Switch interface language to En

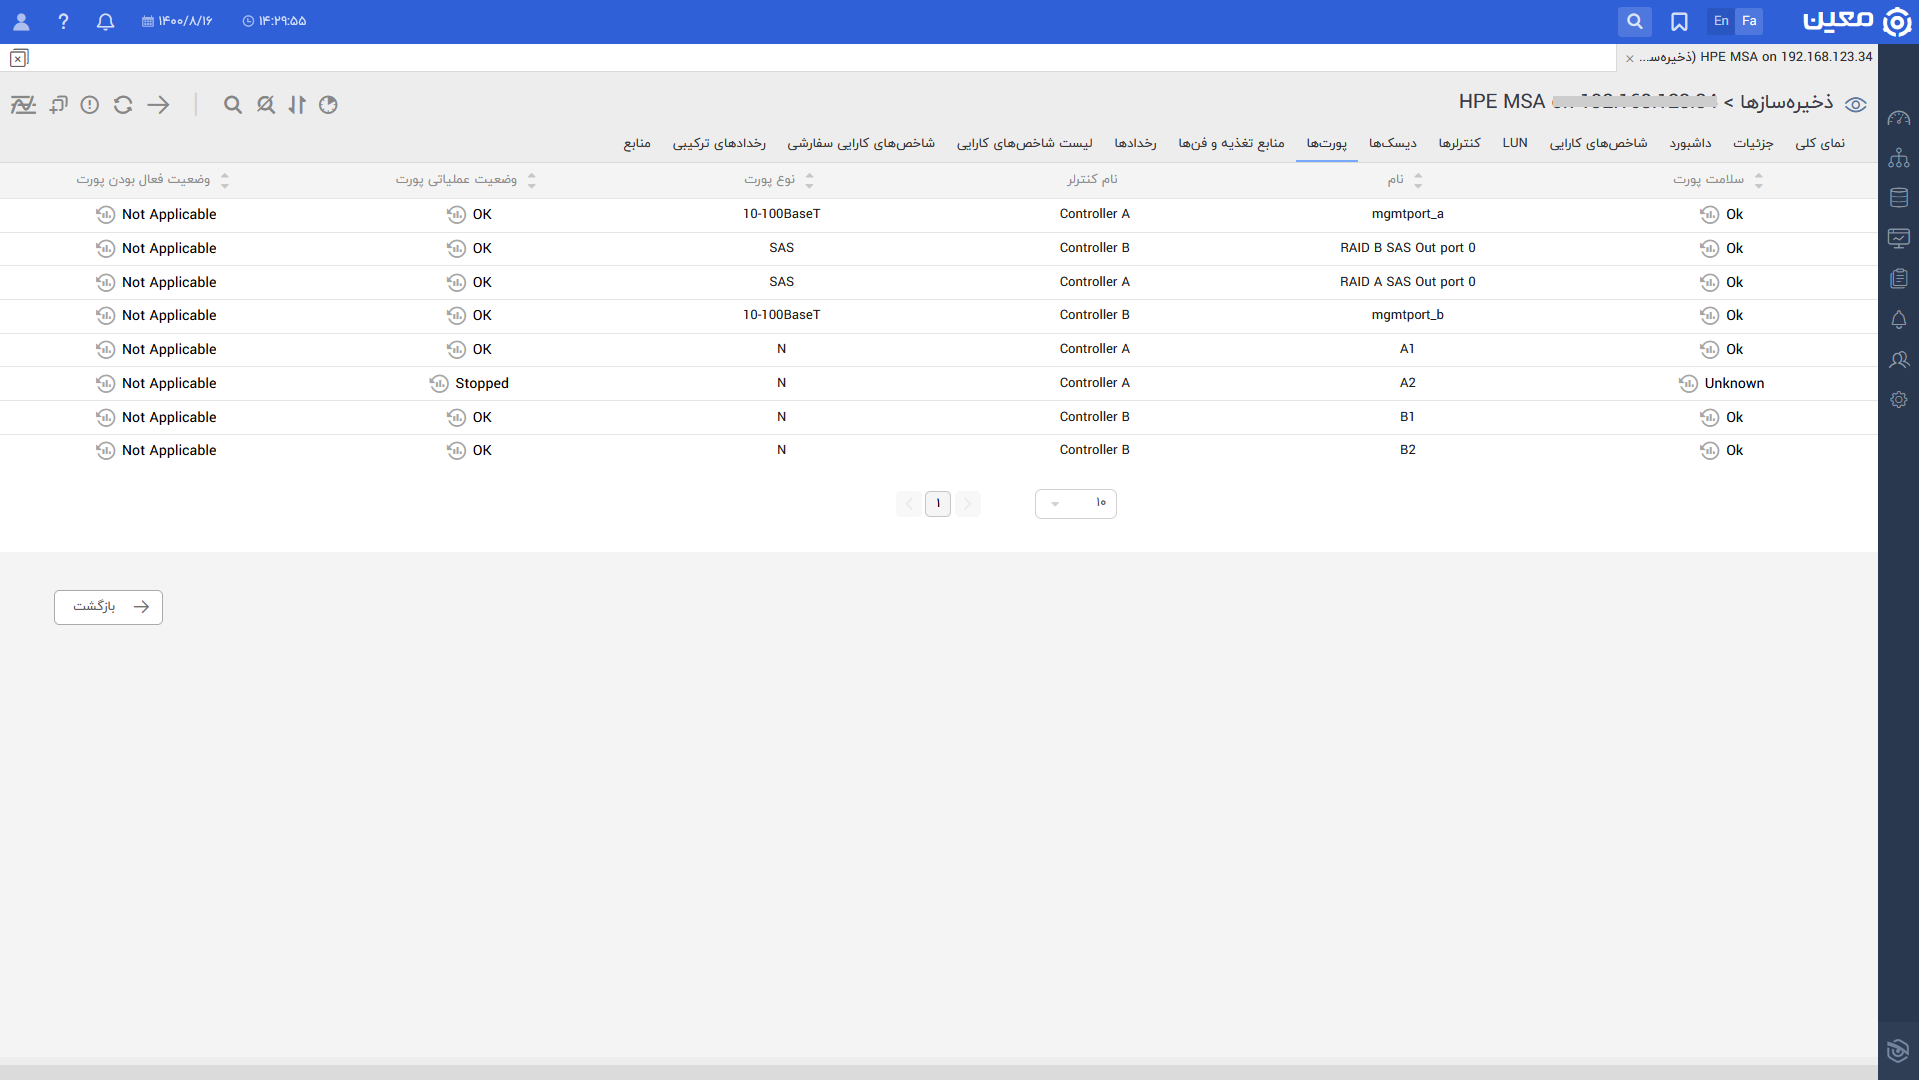pyautogui.click(x=1721, y=21)
